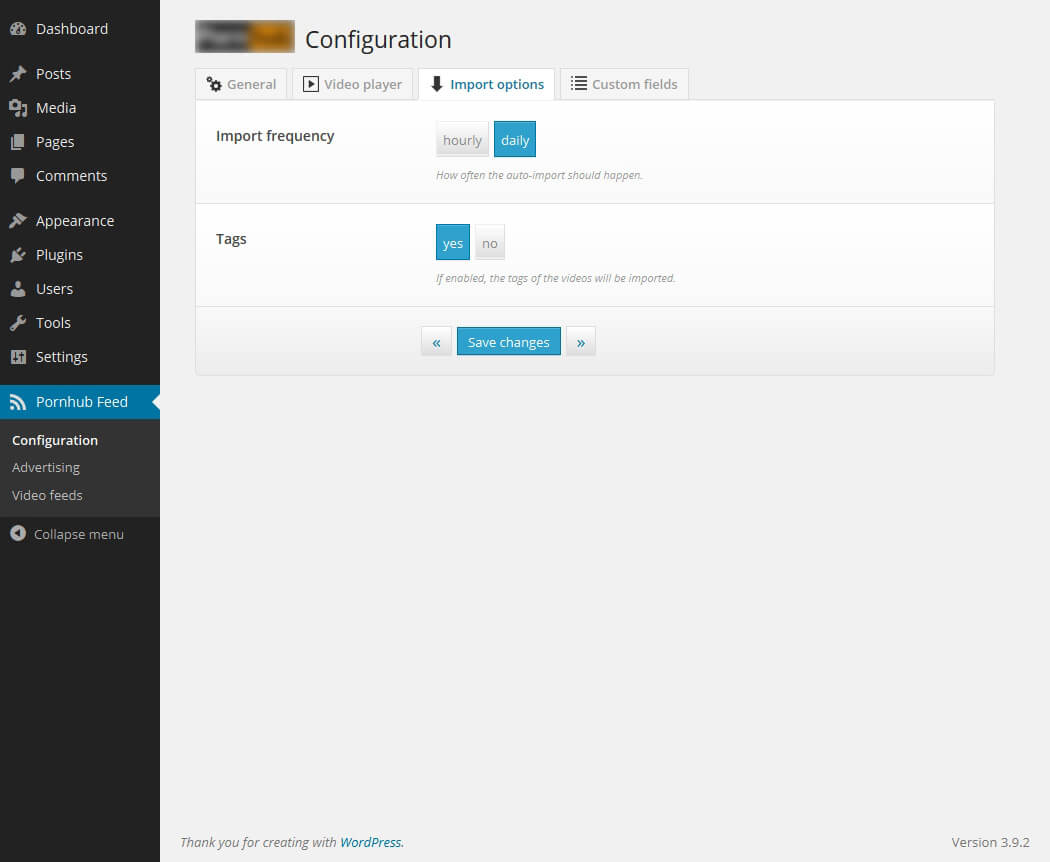Screen dimensions: 1050x862
Task: Click the Users person icon
Action: click(x=18, y=289)
